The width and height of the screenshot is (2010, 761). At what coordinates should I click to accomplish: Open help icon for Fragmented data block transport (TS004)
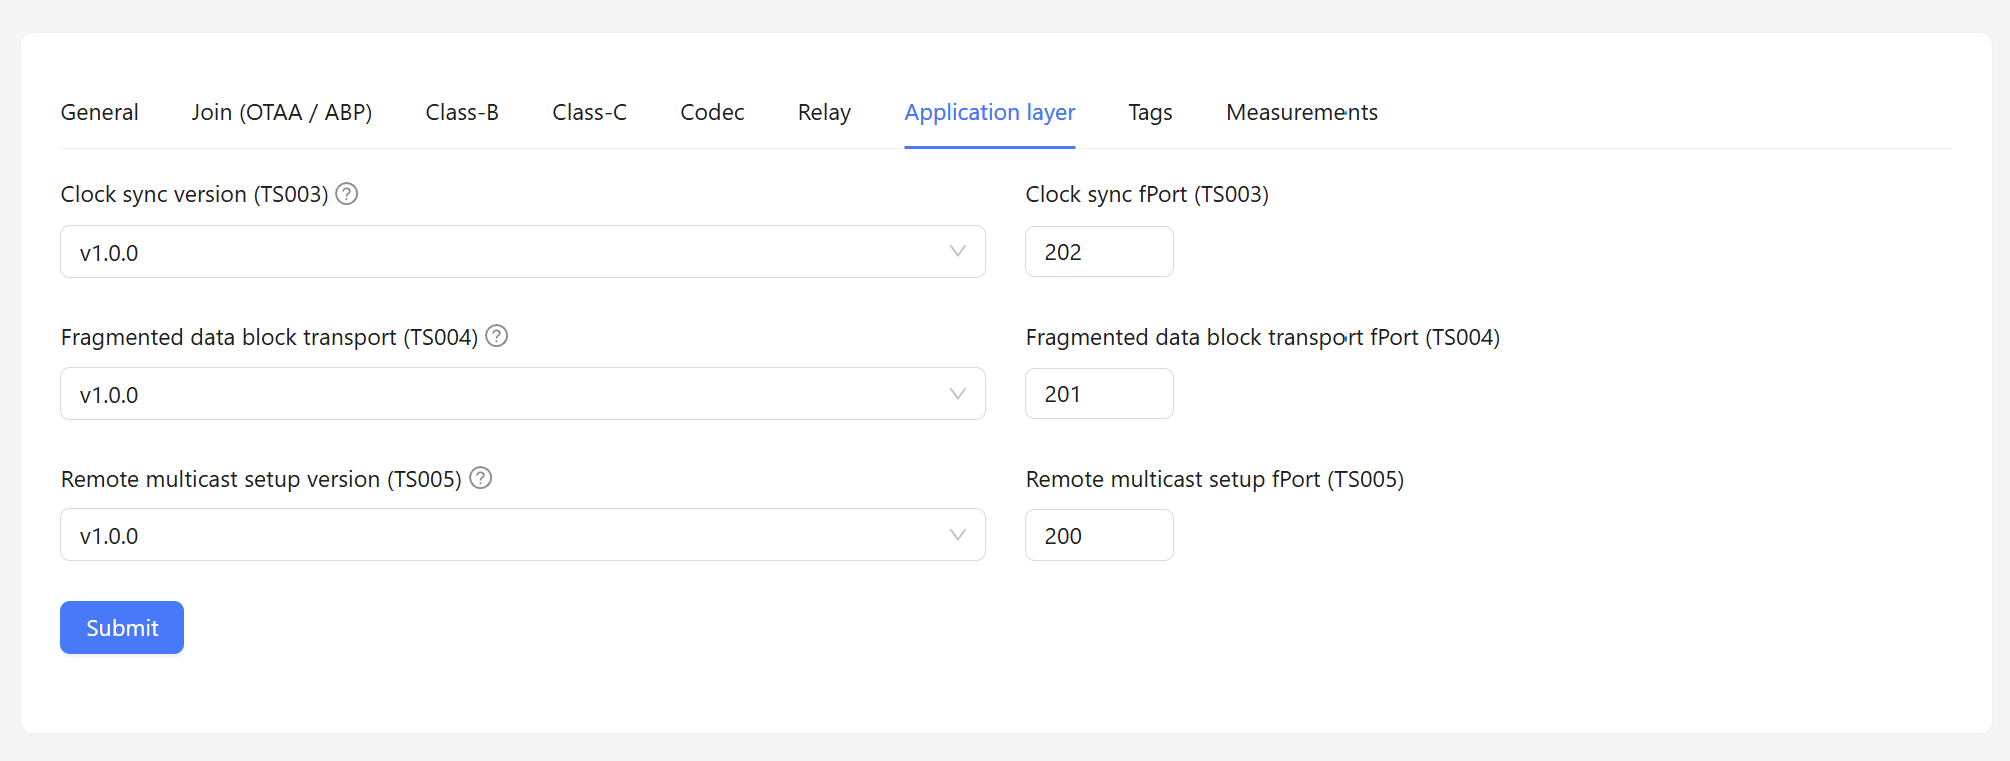pos(497,336)
